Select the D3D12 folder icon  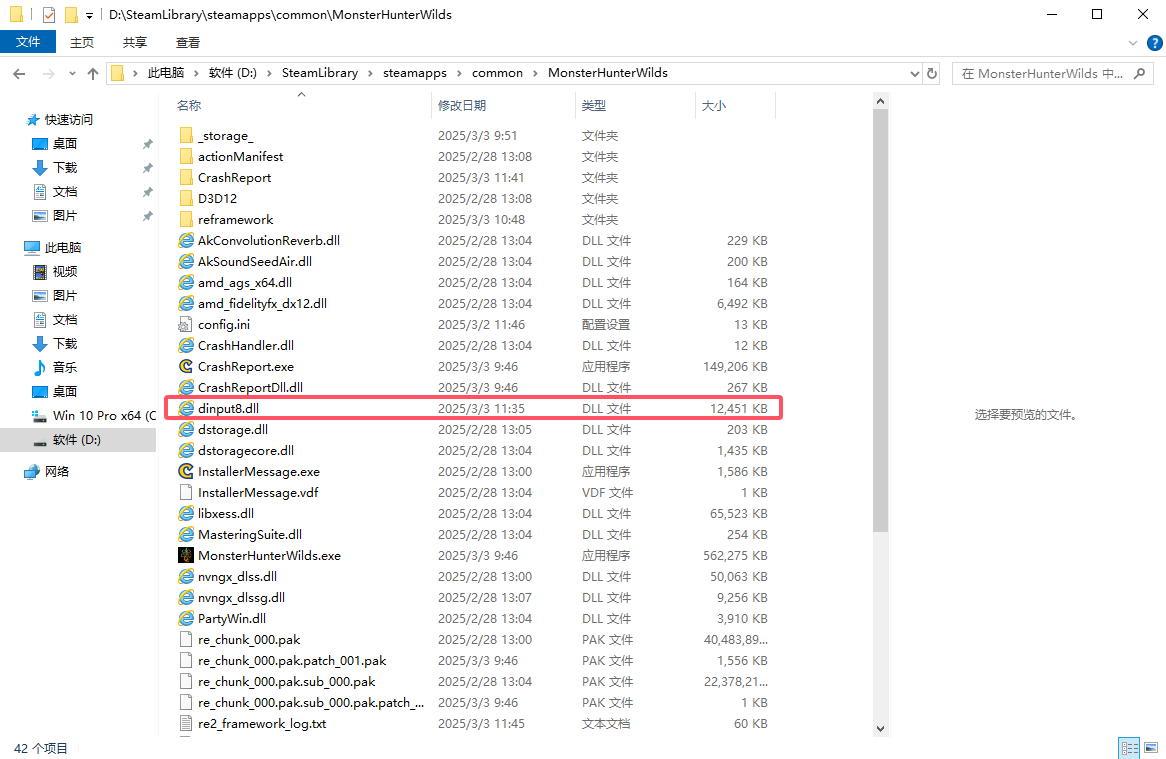[x=186, y=198]
